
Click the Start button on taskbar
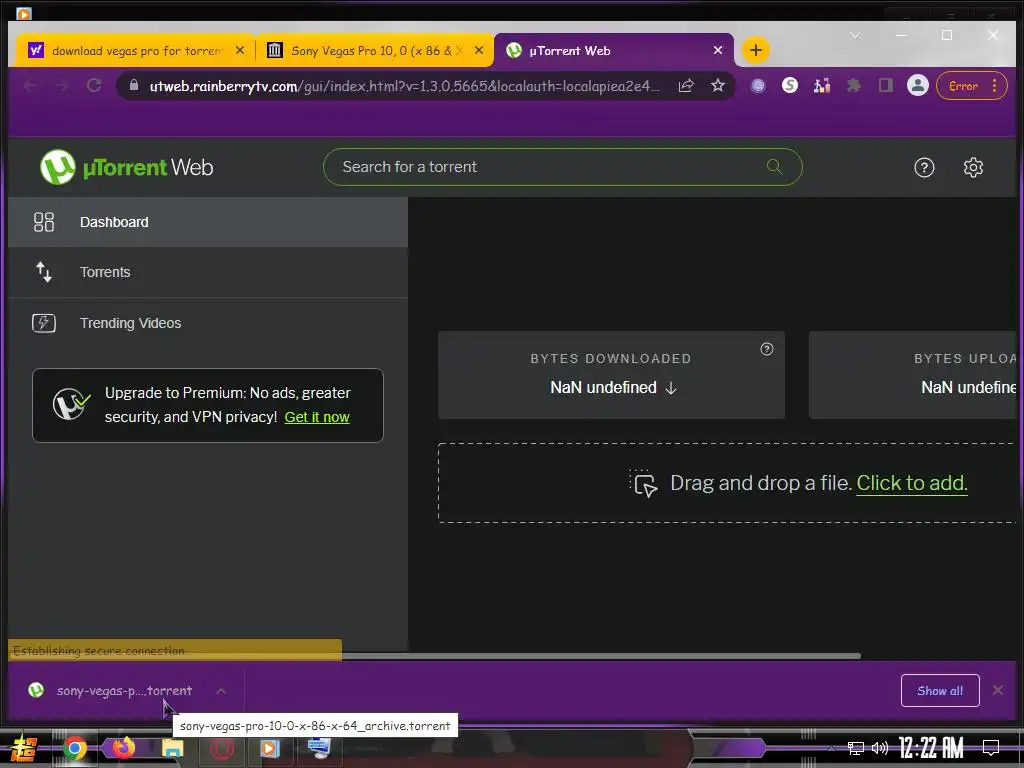(x=24, y=749)
